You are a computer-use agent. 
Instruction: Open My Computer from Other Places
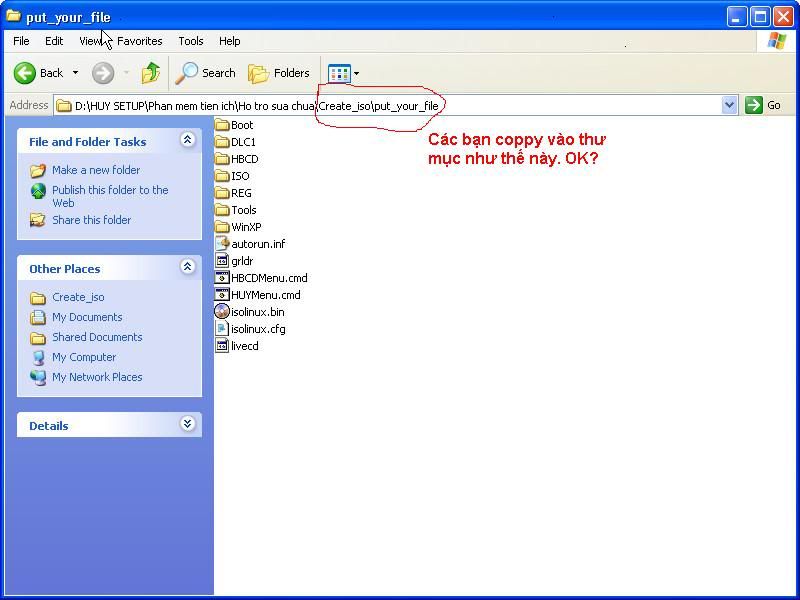click(x=84, y=357)
